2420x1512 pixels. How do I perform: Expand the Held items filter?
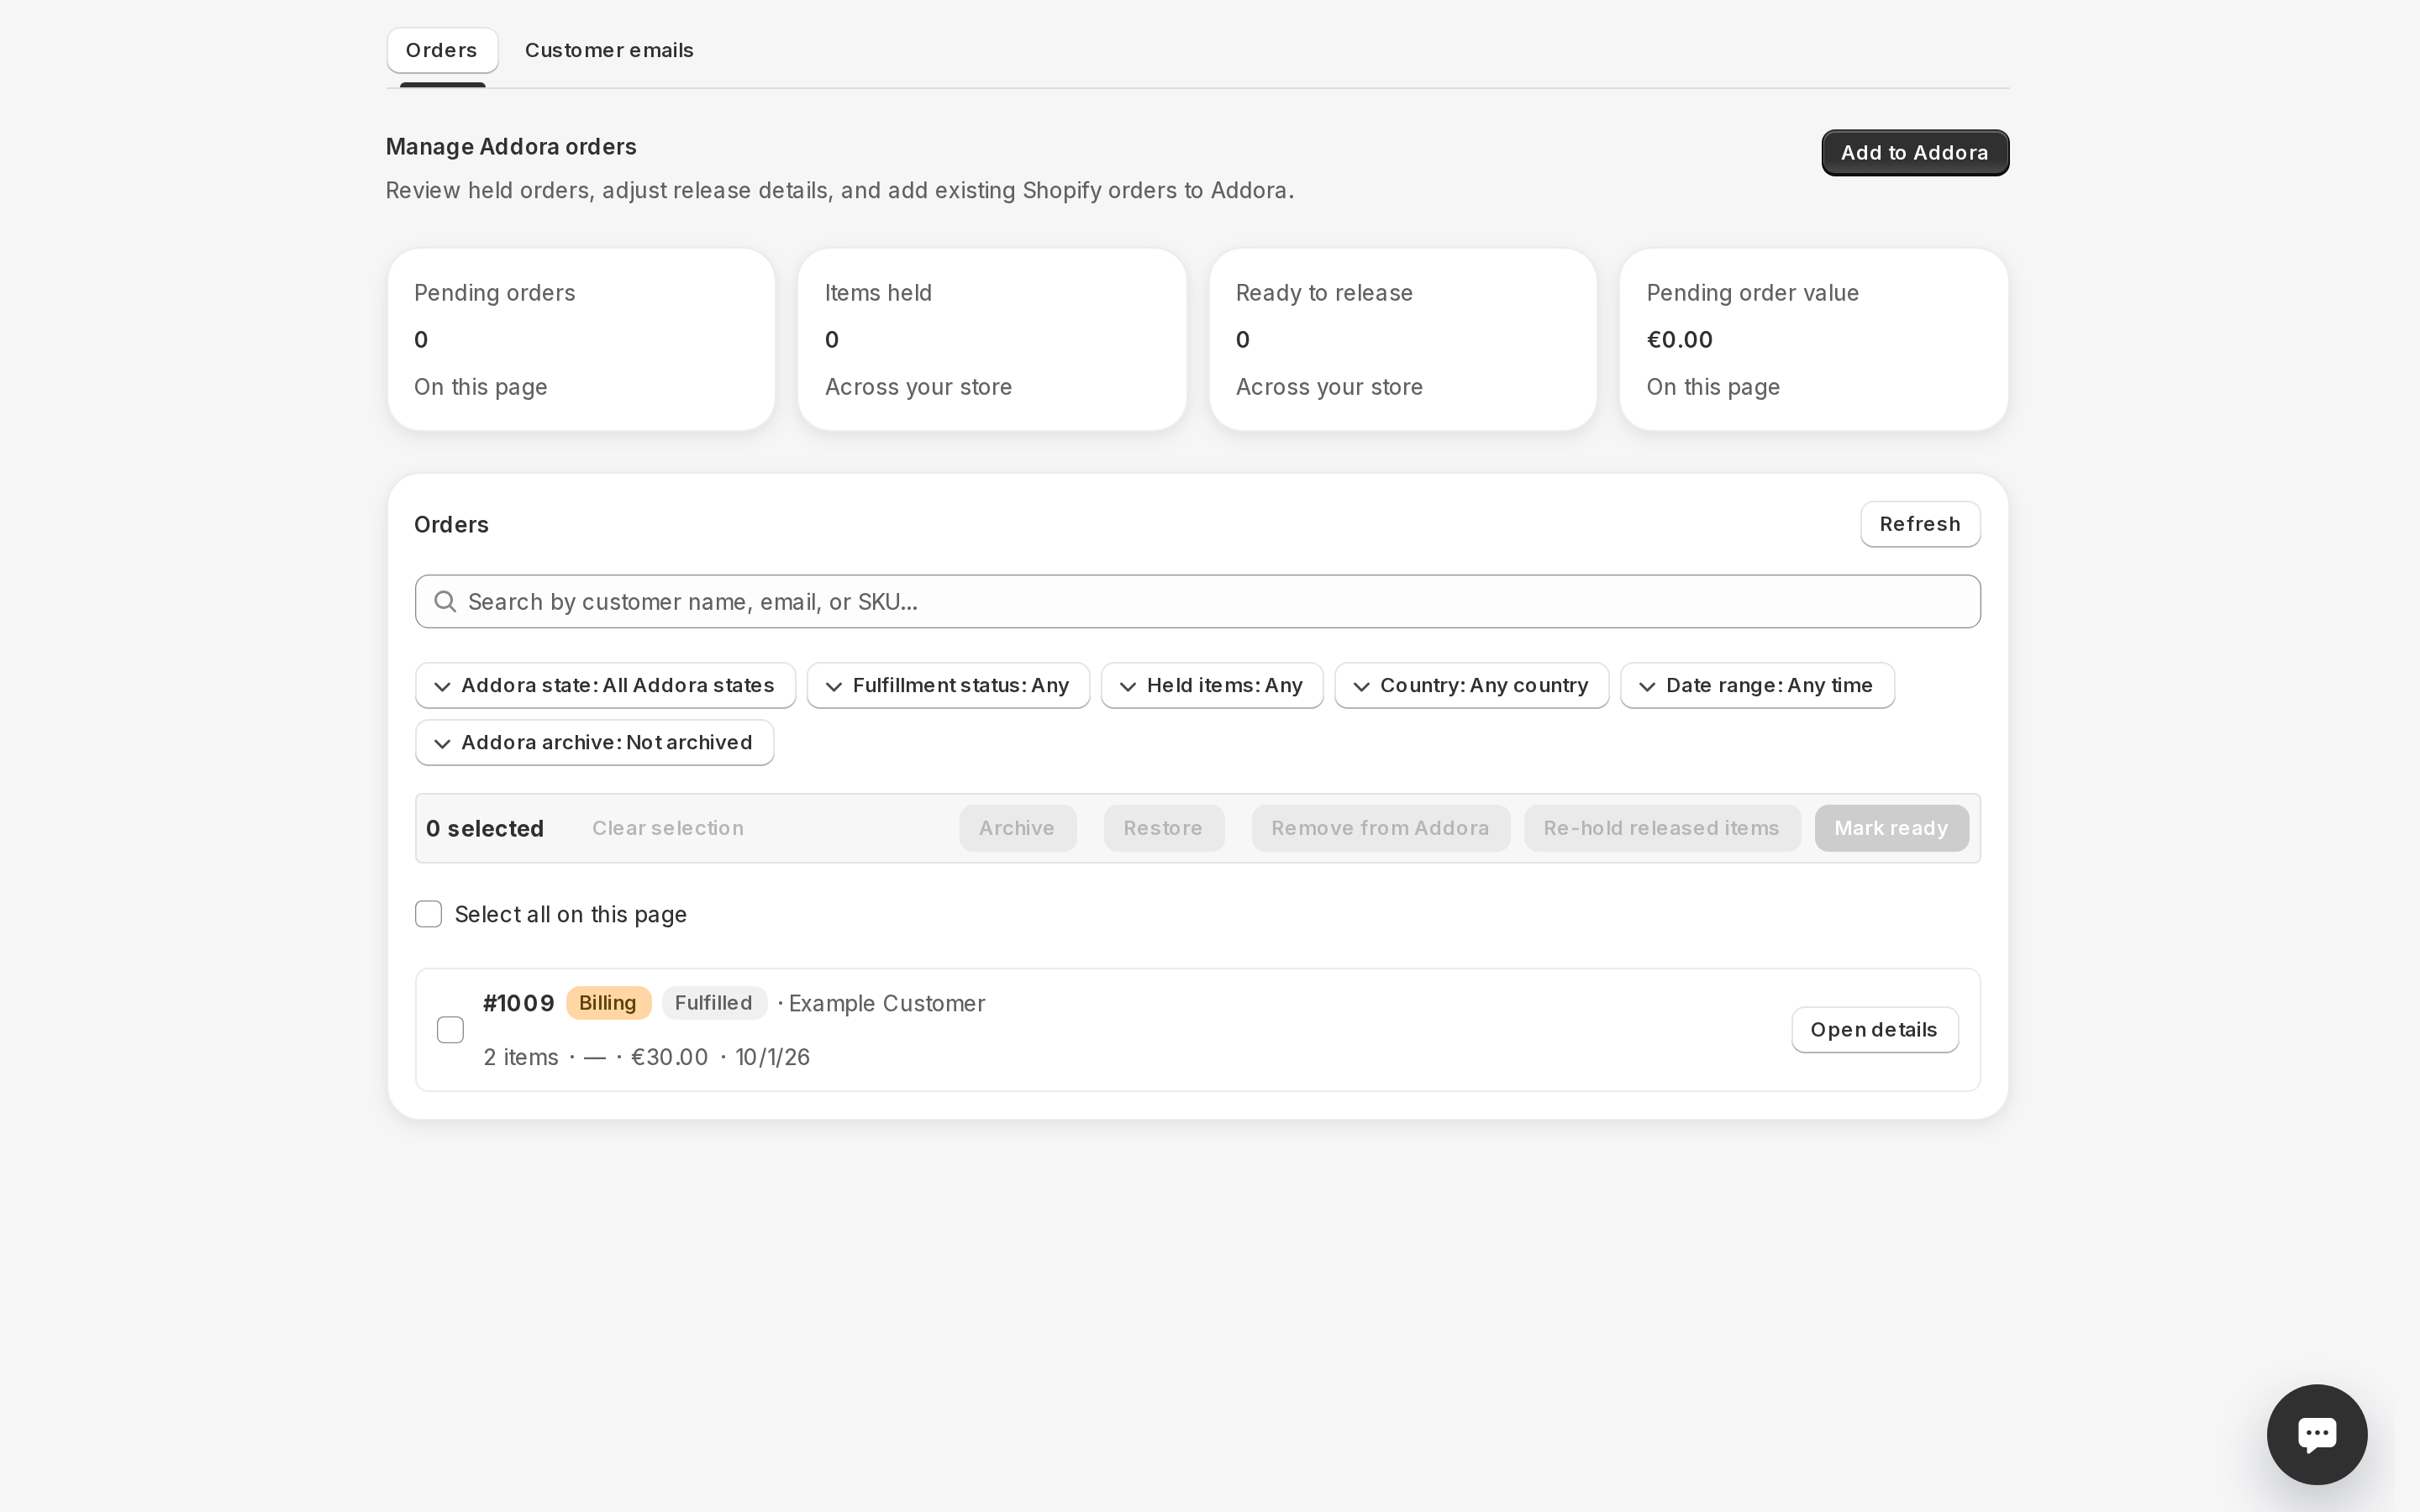(1212, 686)
